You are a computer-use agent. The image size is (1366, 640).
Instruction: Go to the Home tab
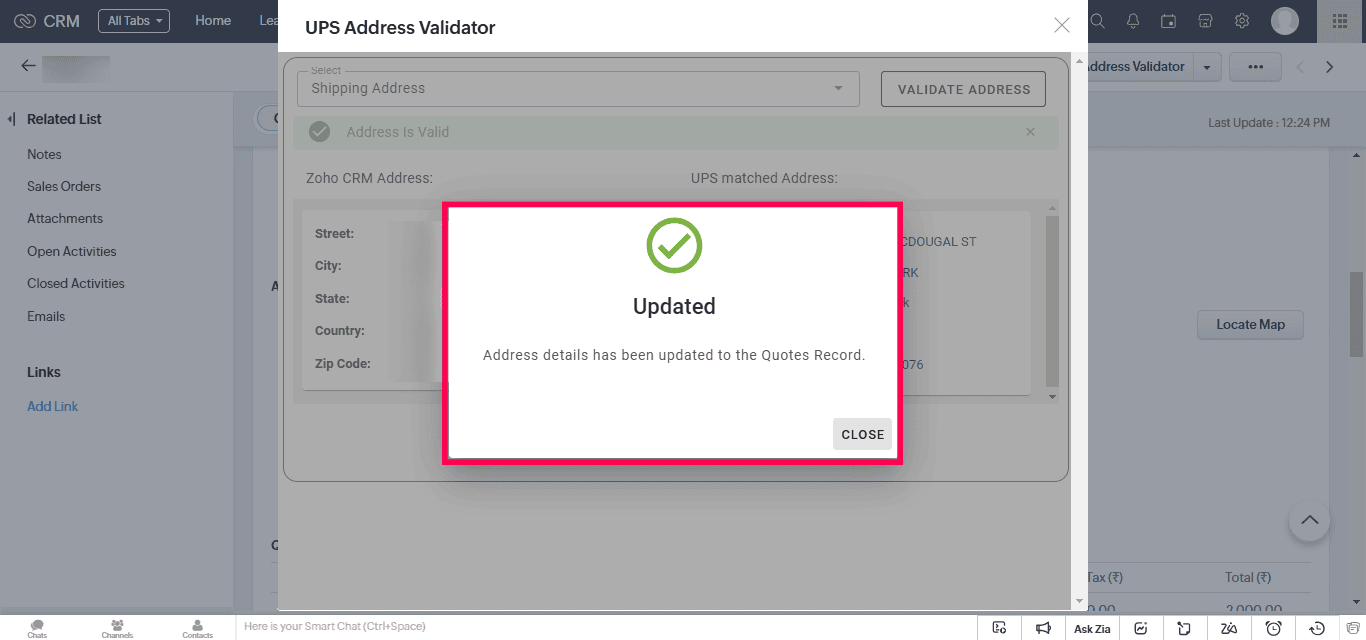[x=213, y=20]
